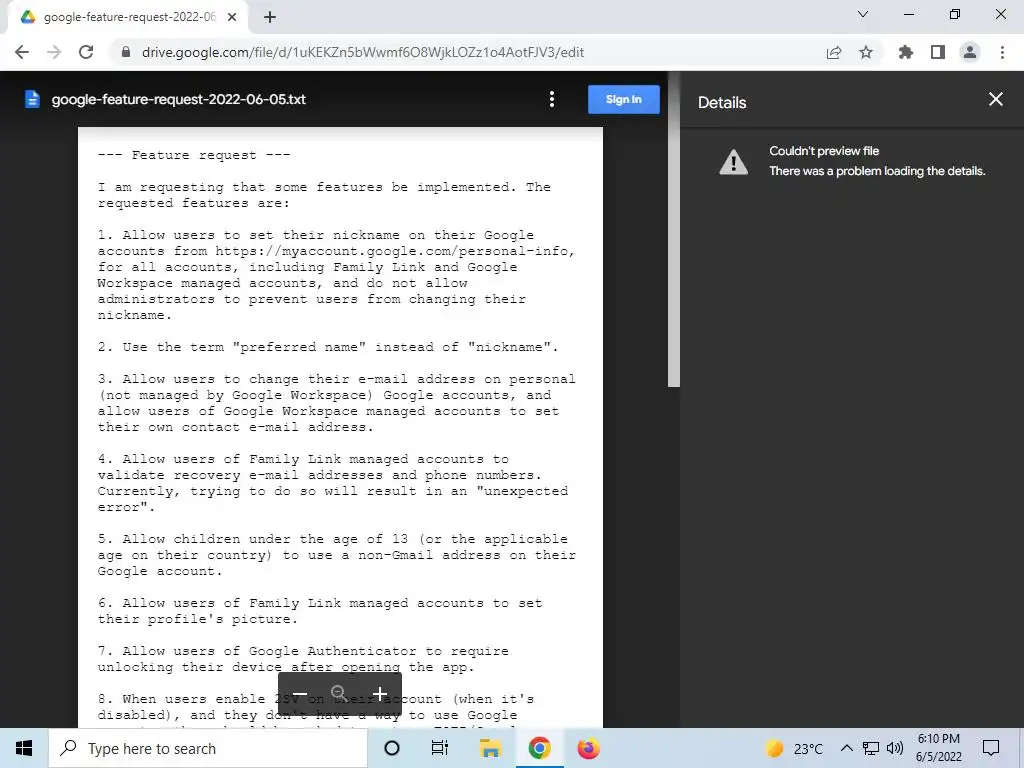The height and width of the screenshot is (768, 1024).
Task: Launch Firefox from the taskbar
Action: pyautogui.click(x=588, y=748)
